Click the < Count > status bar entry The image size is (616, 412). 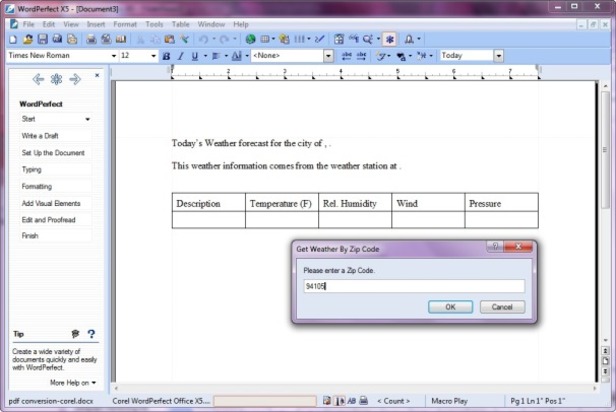(x=393, y=401)
